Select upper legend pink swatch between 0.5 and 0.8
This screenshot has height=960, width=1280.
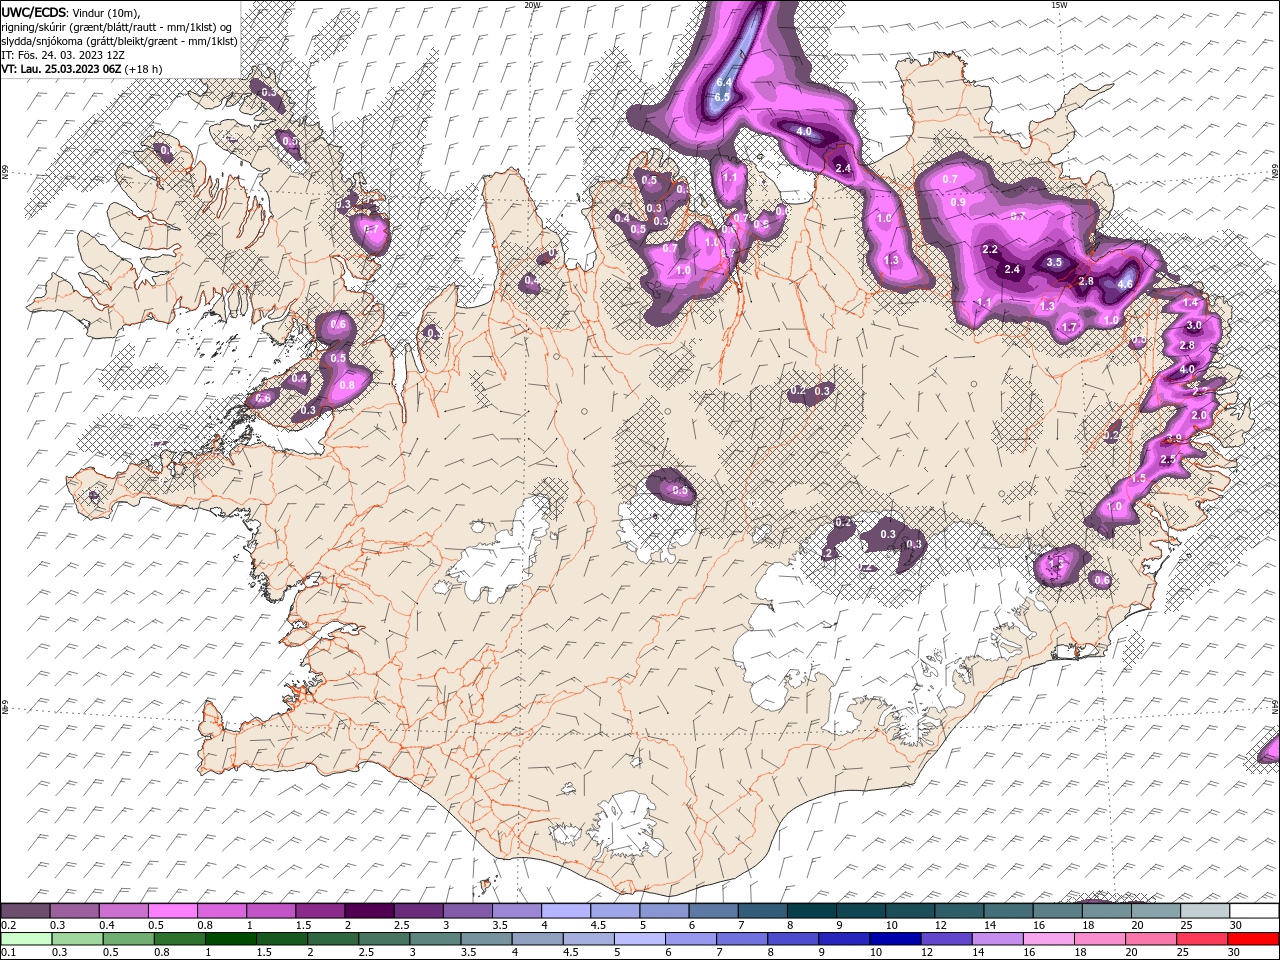[x=173, y=911]
